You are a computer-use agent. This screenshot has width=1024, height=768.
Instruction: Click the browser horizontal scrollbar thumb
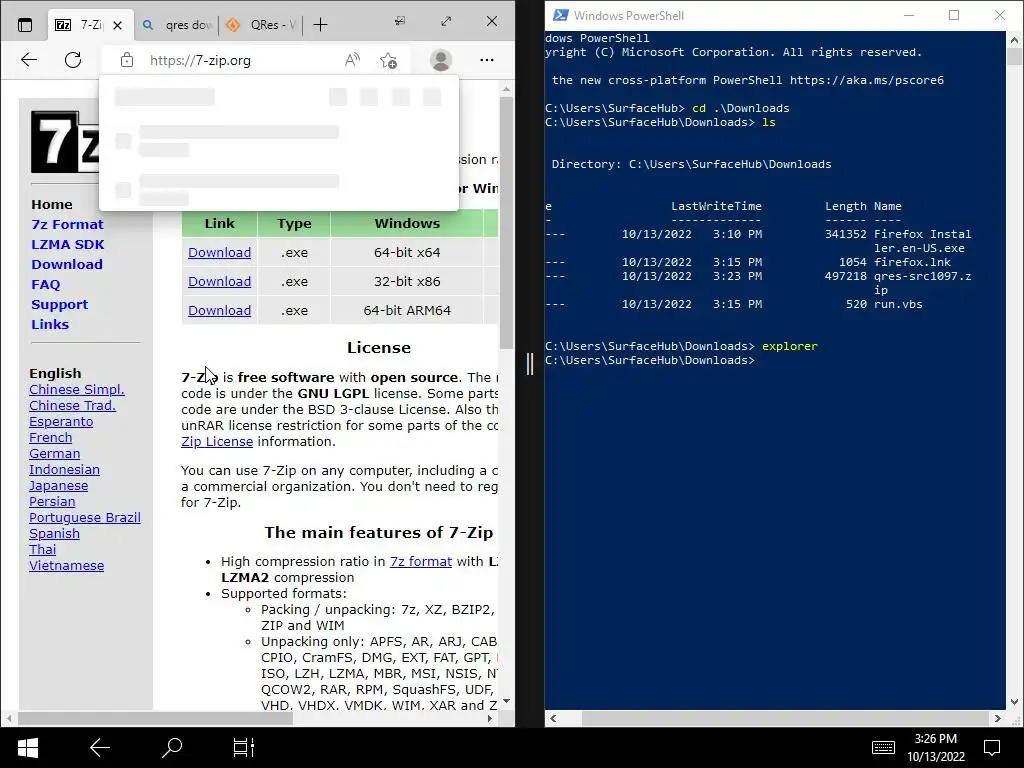pyautogui.click(x=155, y=718)
